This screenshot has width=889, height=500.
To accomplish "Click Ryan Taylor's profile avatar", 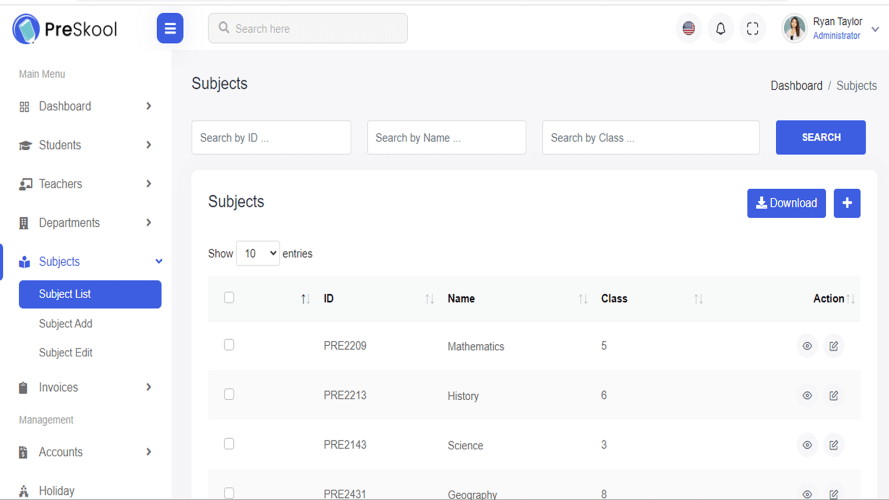I will [794, 28].
